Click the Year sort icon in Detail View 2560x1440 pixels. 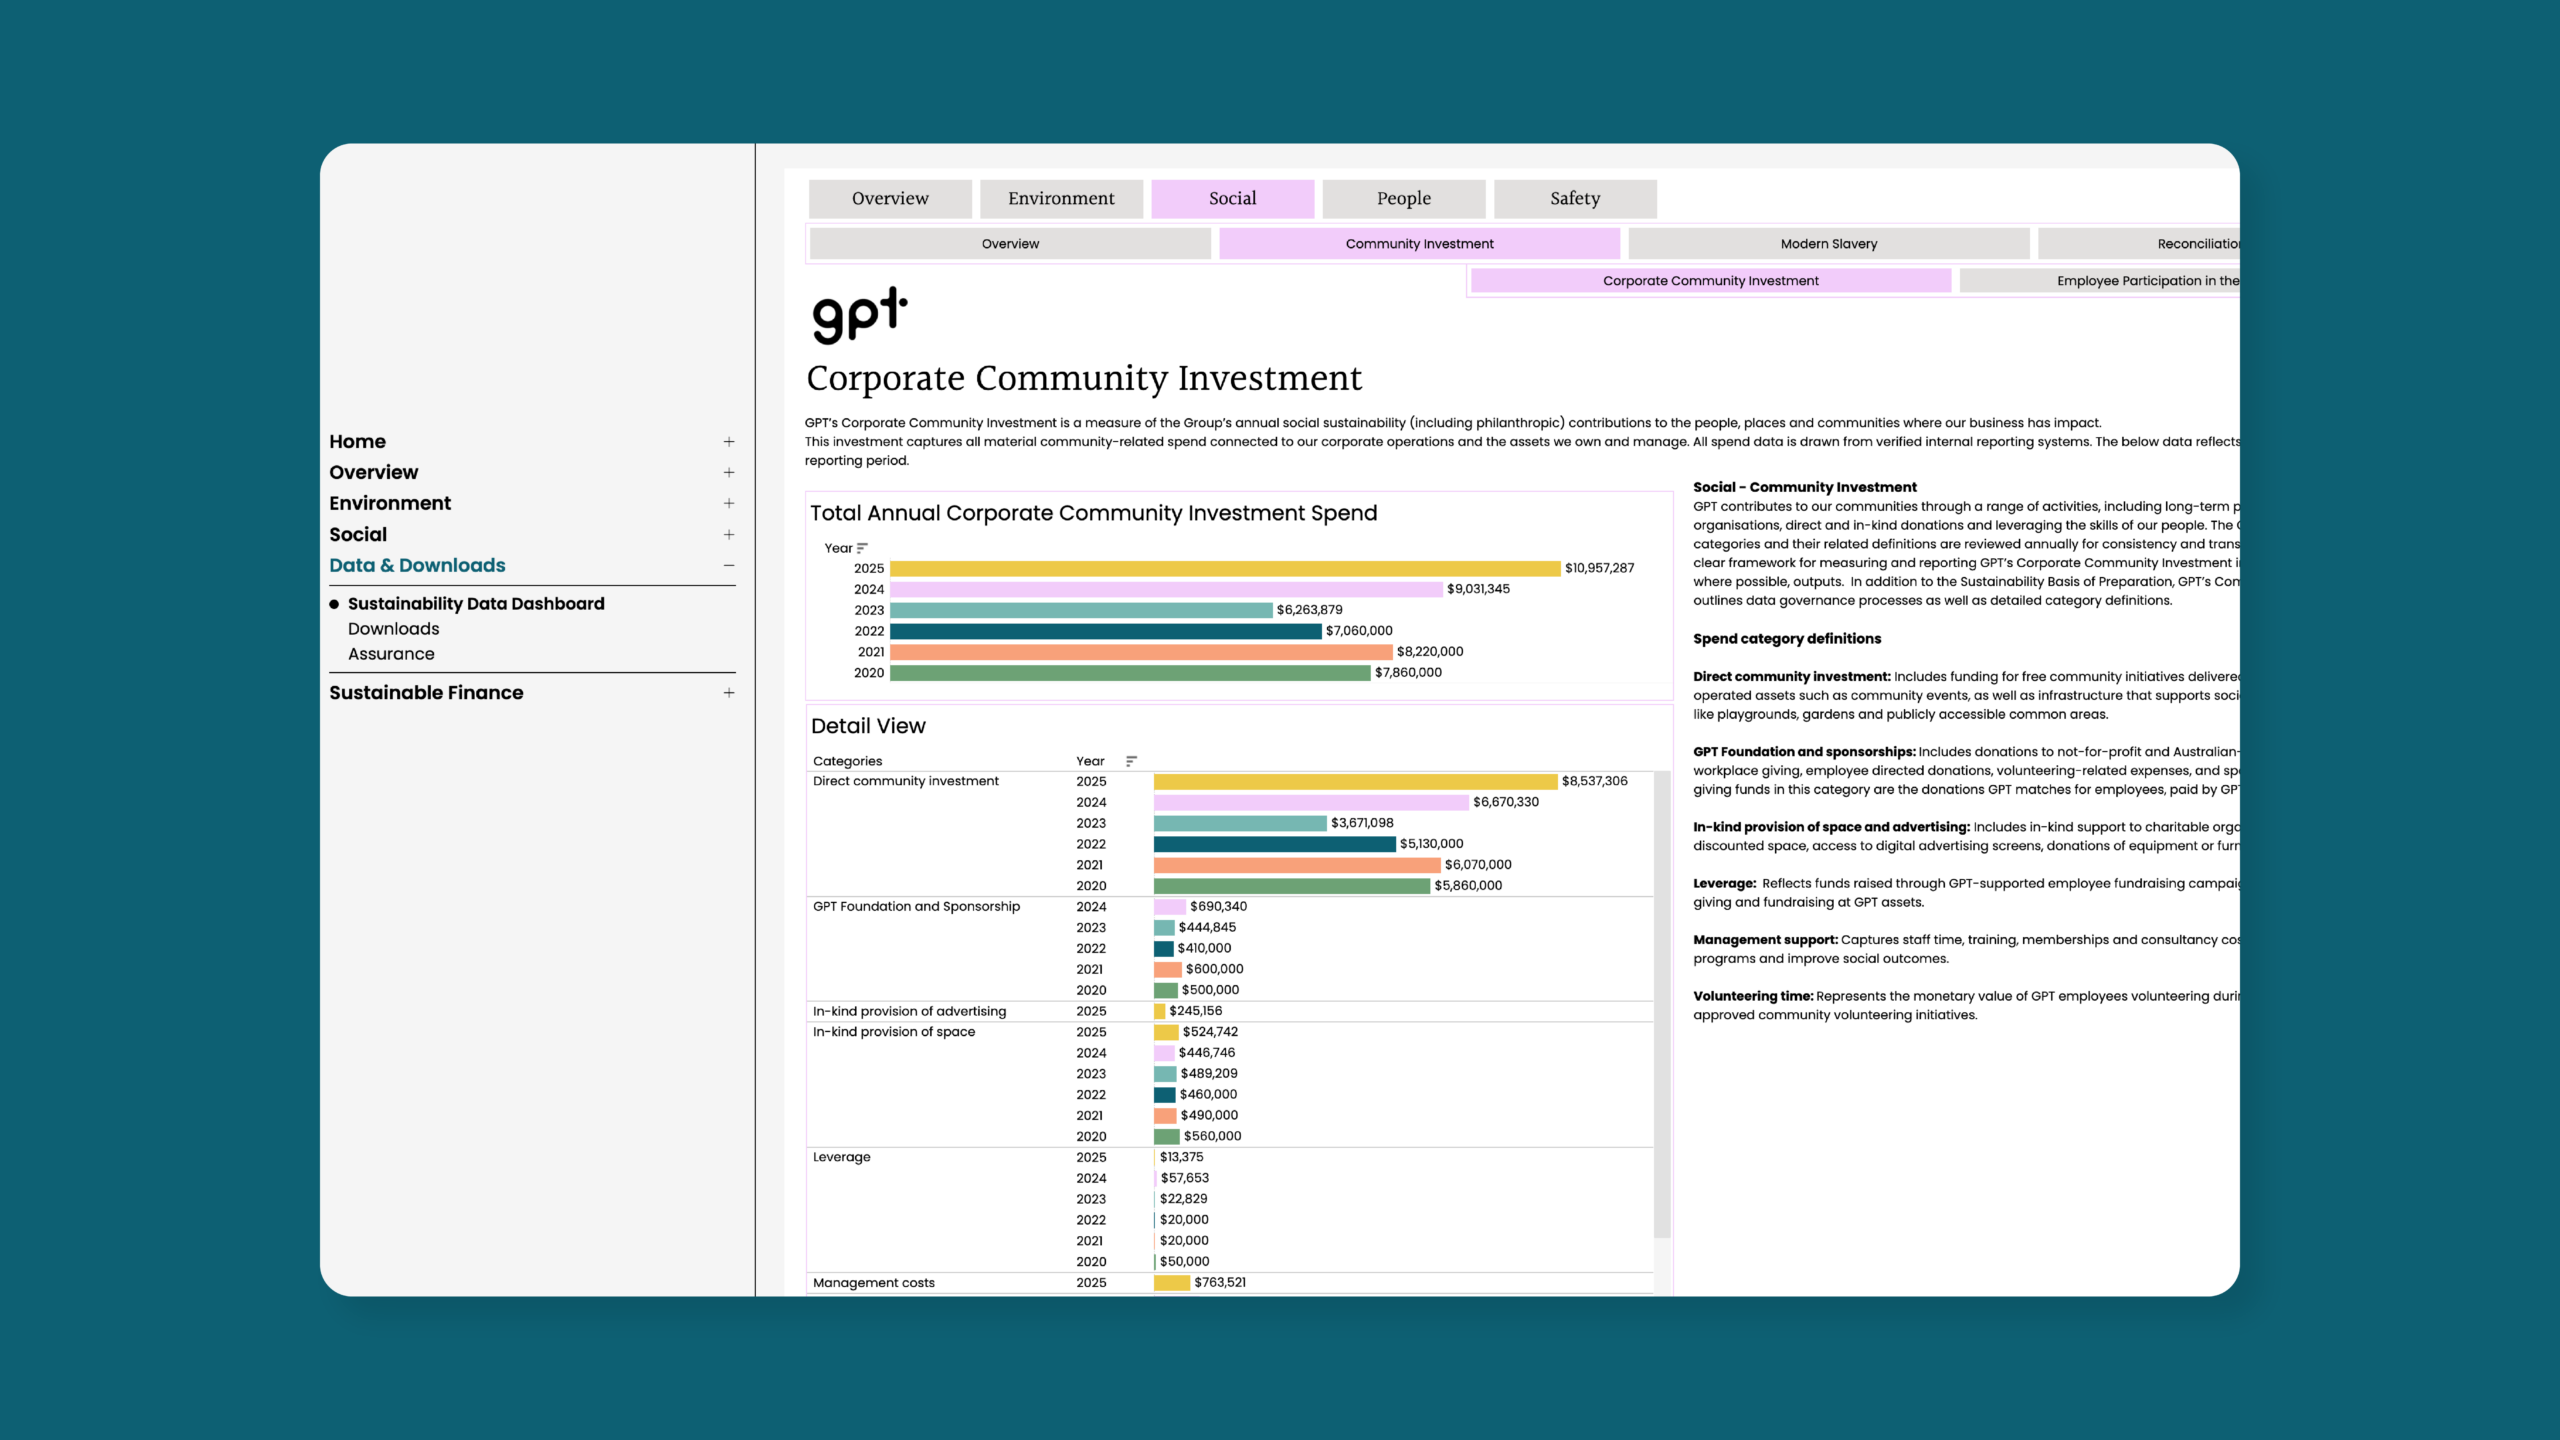pyautogui.click(x=1131, y=761)
